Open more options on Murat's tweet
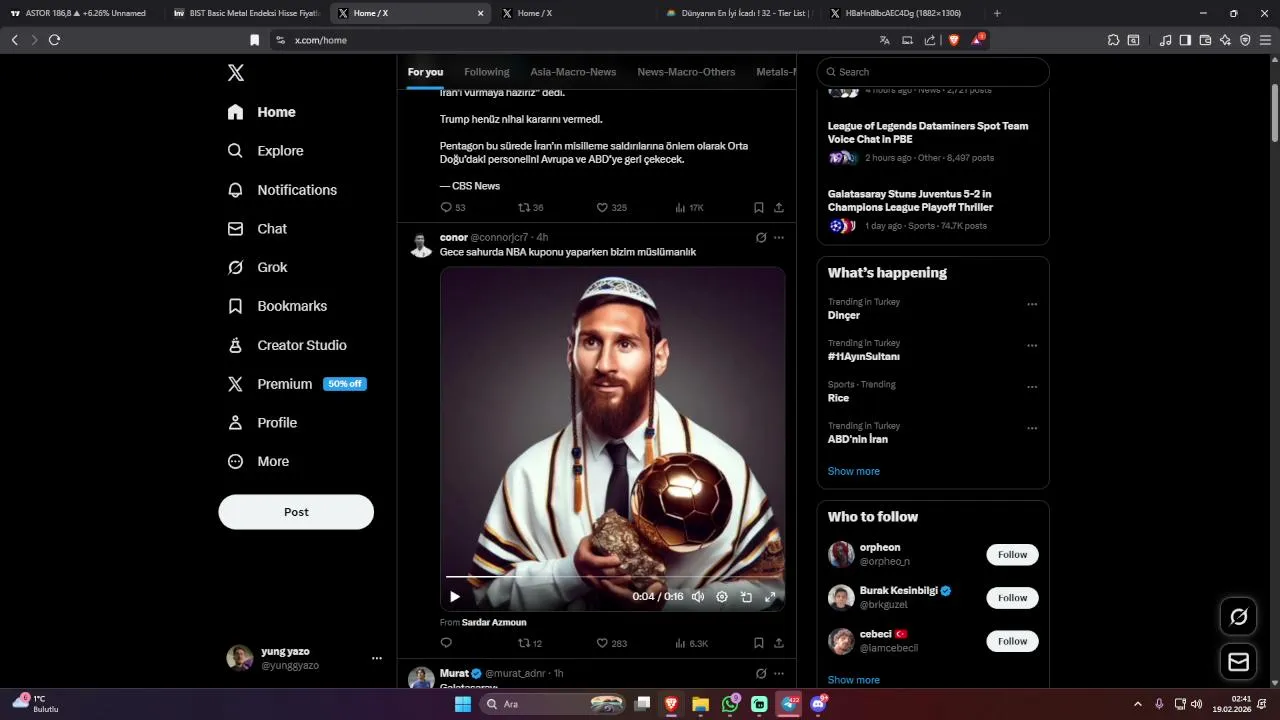 click(x=779, y=674)
